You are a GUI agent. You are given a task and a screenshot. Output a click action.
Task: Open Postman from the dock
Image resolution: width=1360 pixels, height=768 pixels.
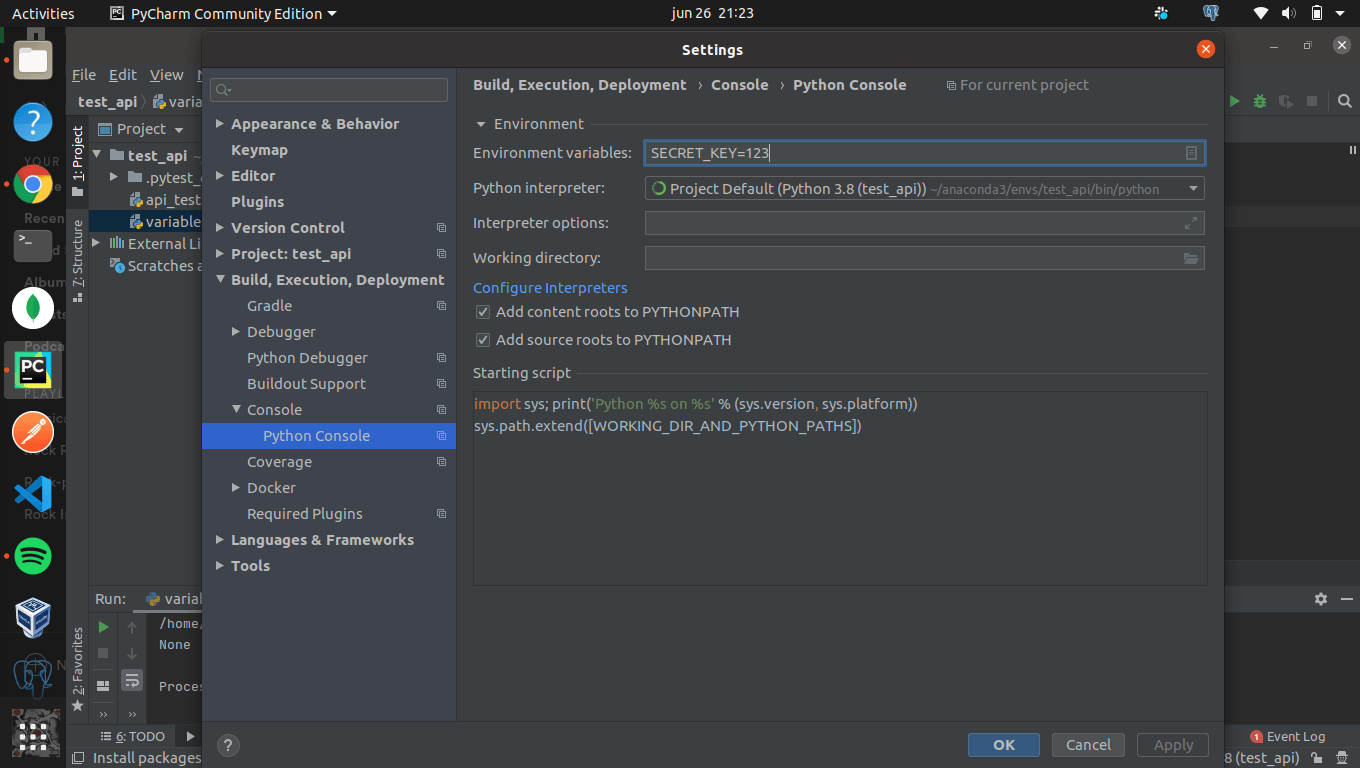33,432
